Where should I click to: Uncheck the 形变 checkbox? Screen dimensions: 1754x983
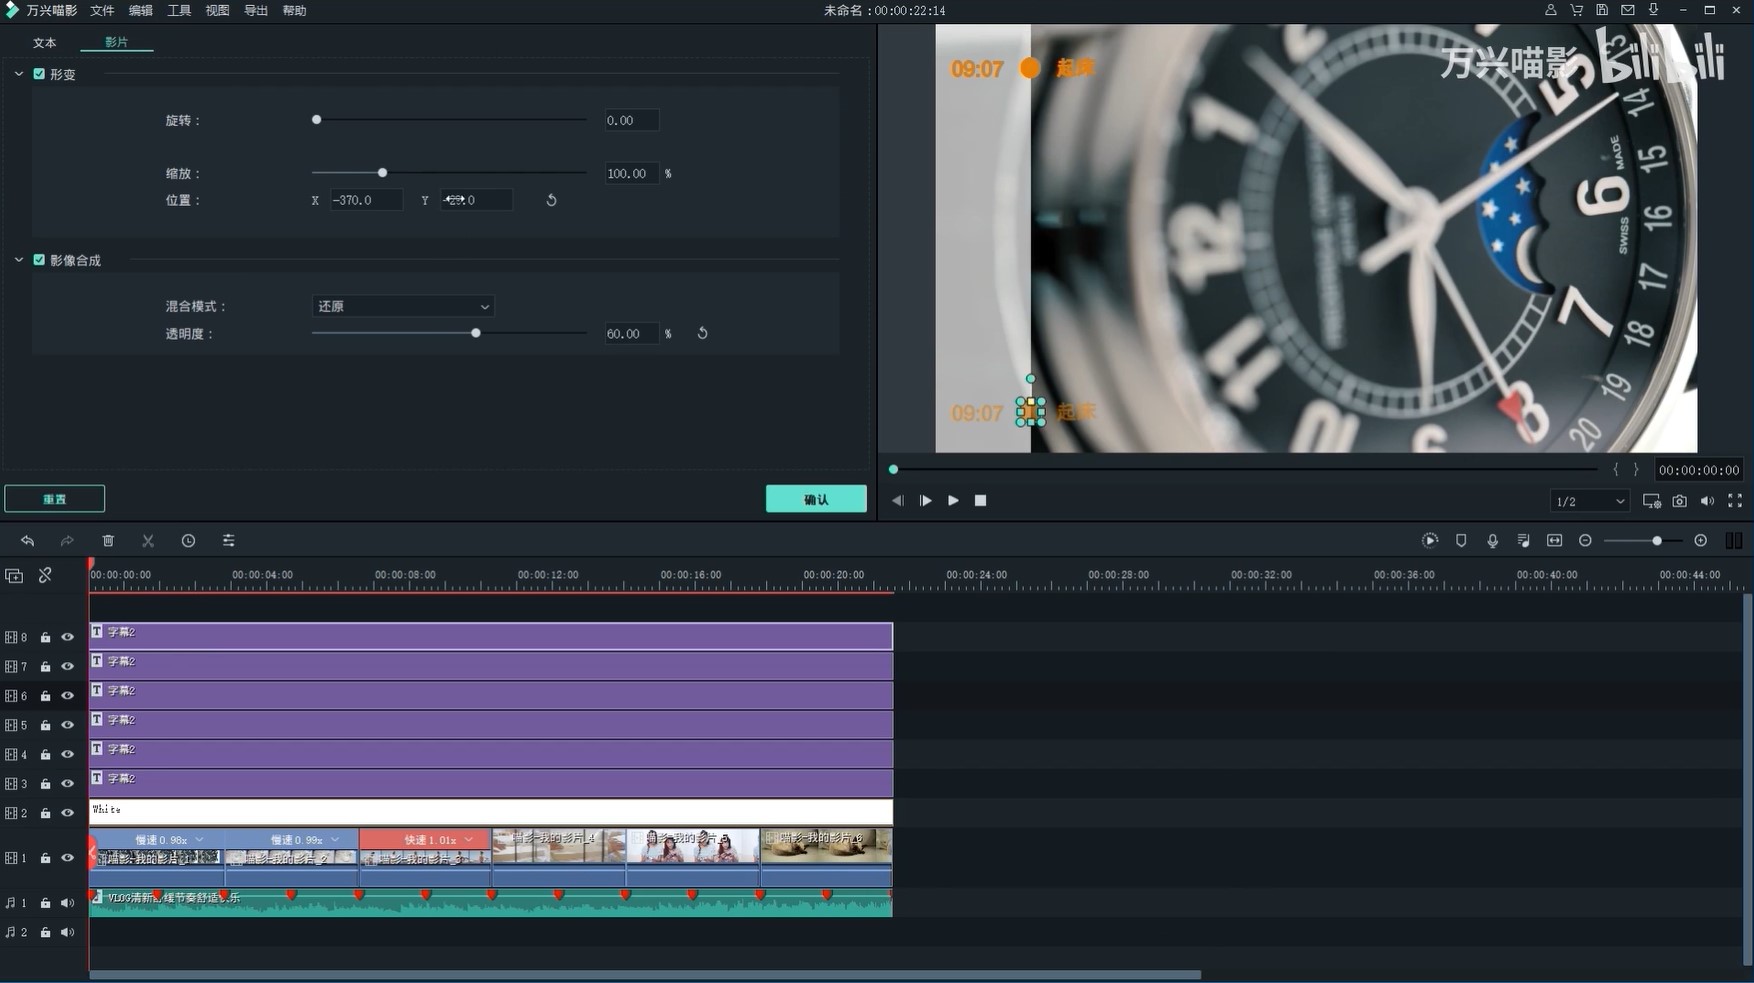click(39, 74)
